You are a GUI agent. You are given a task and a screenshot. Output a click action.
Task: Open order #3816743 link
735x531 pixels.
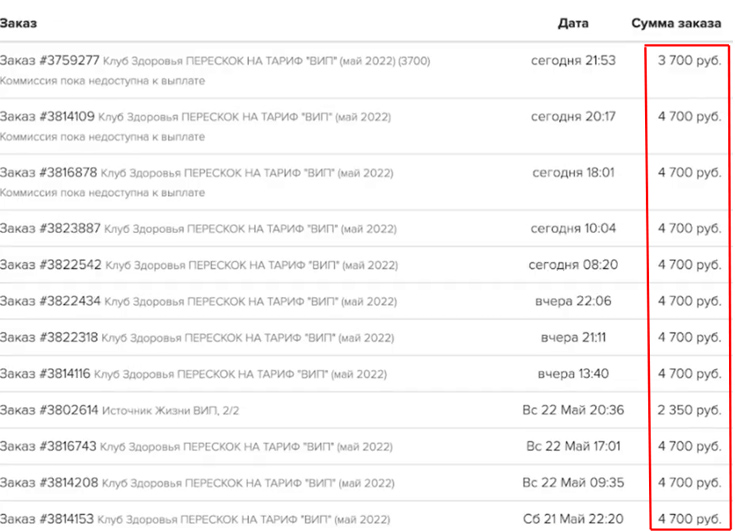pyautogui.click(x=48, y=446)
